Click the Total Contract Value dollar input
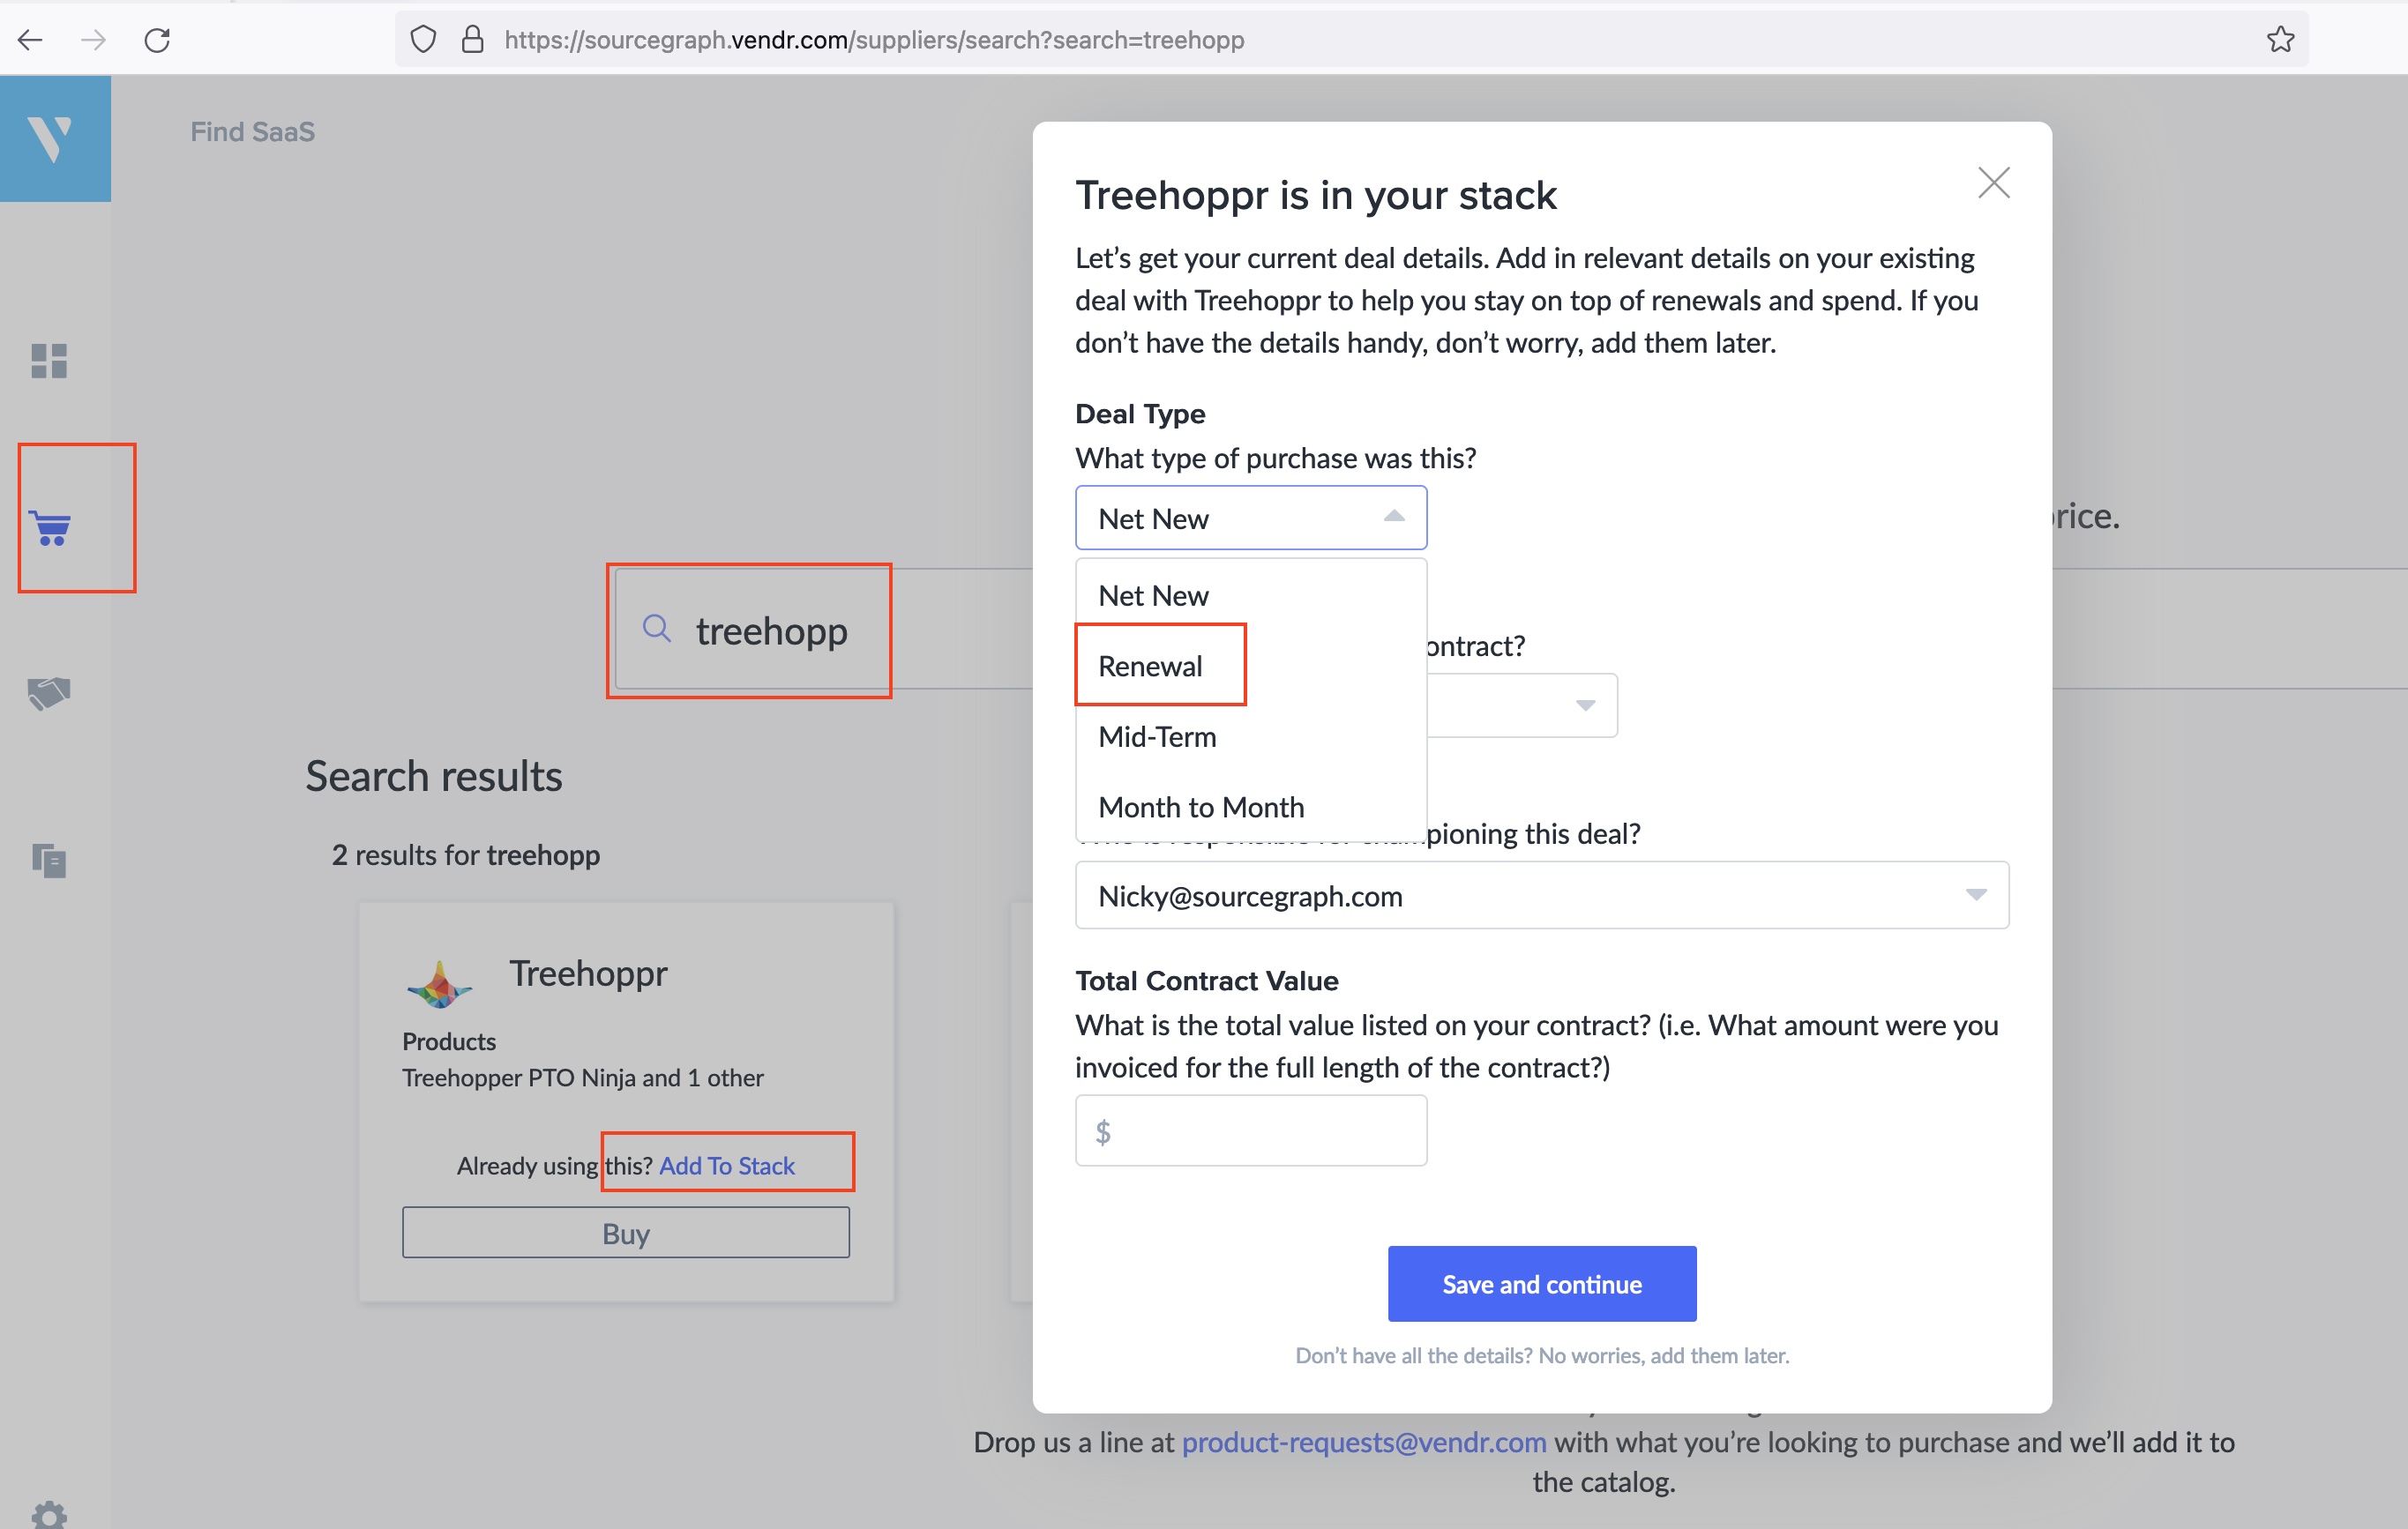This screenshot has height=1529, width=2408. point(1250,1131)
